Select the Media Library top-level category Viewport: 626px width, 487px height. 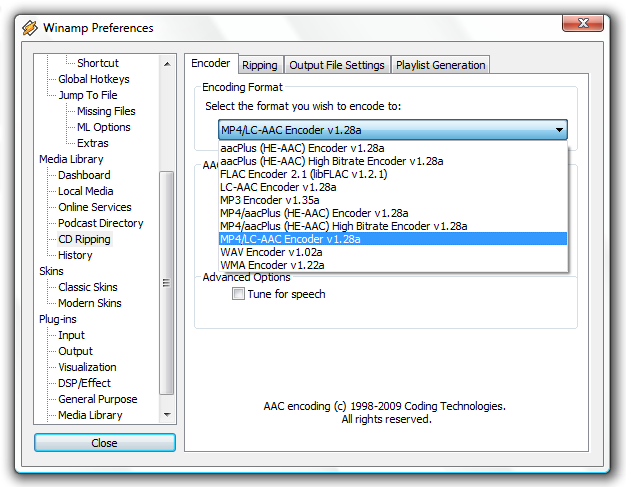pos(71,159)
